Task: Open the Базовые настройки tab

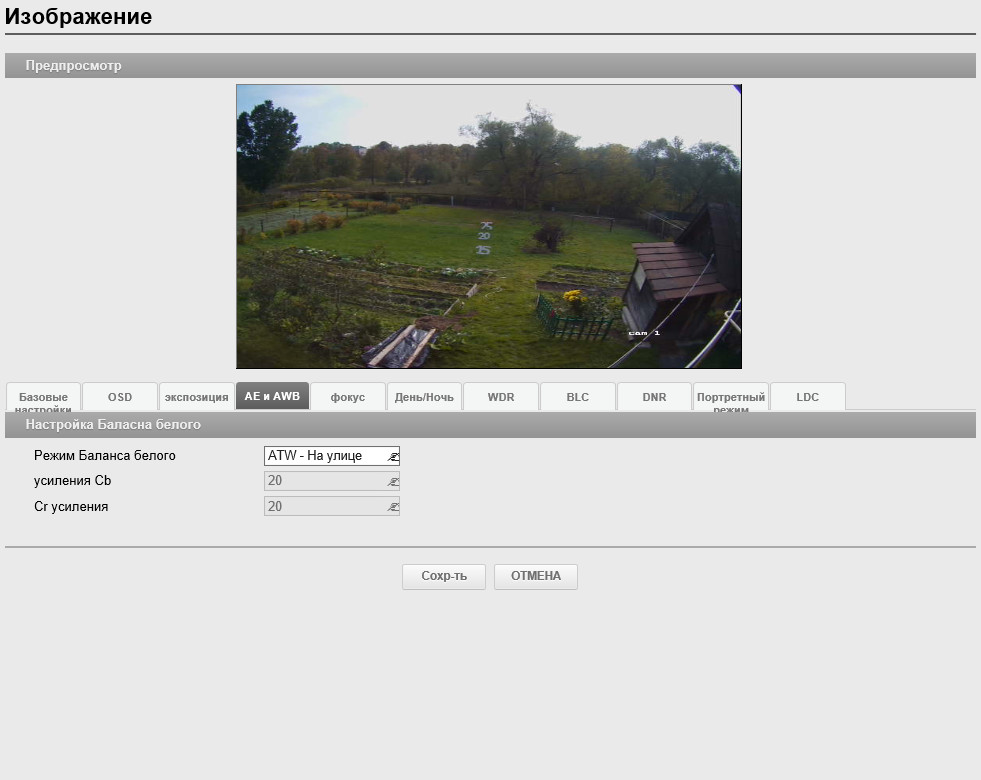Action: tap(43, 397)
